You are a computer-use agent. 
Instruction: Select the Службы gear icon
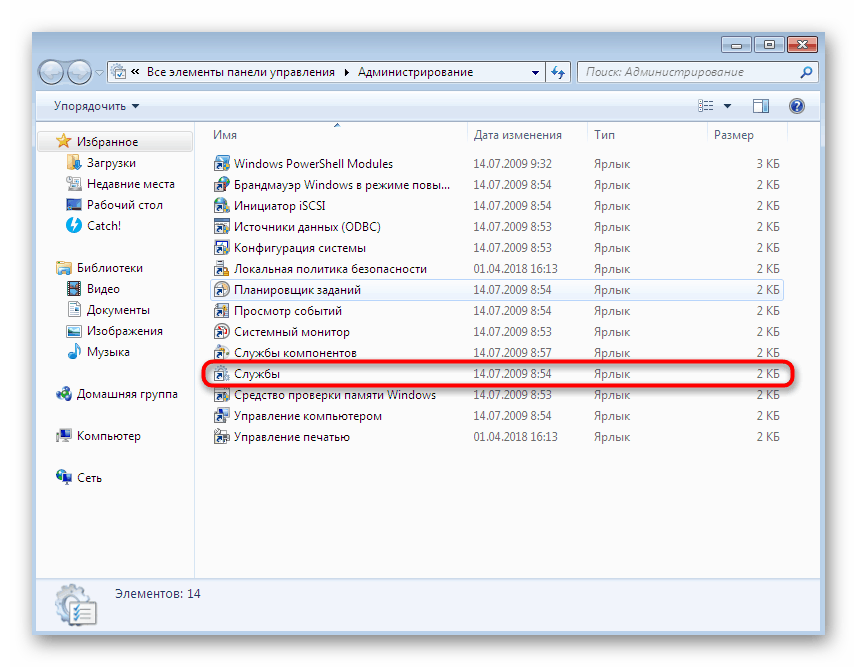point(221,374)
